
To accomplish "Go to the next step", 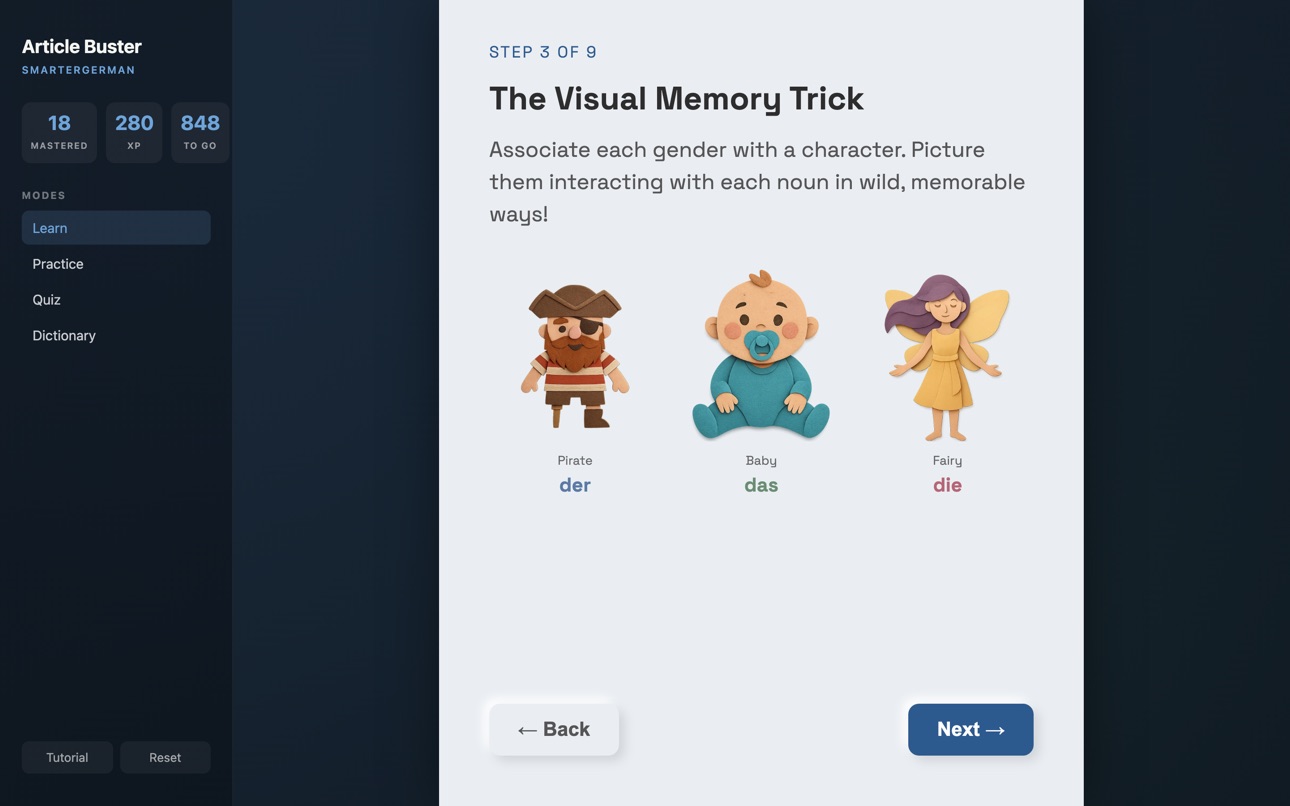I will pyautogui.click(x=970, y=730).
